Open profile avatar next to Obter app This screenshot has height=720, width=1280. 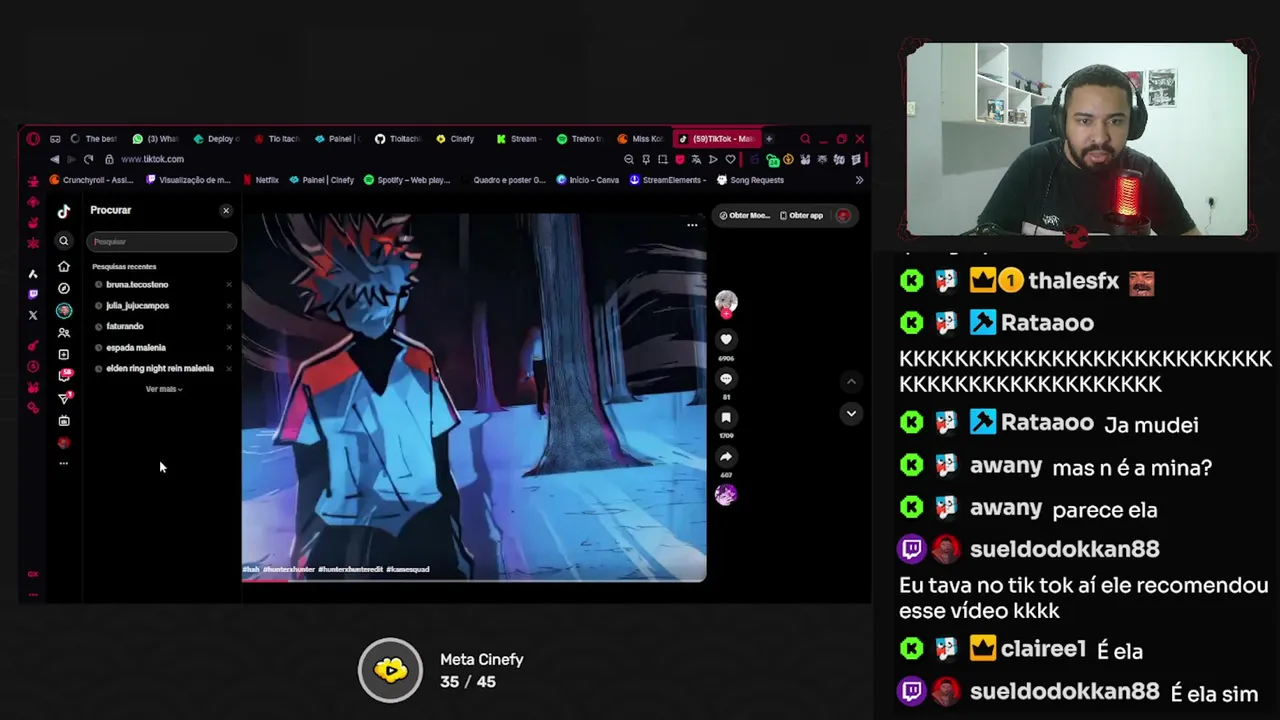pos(843,215)
